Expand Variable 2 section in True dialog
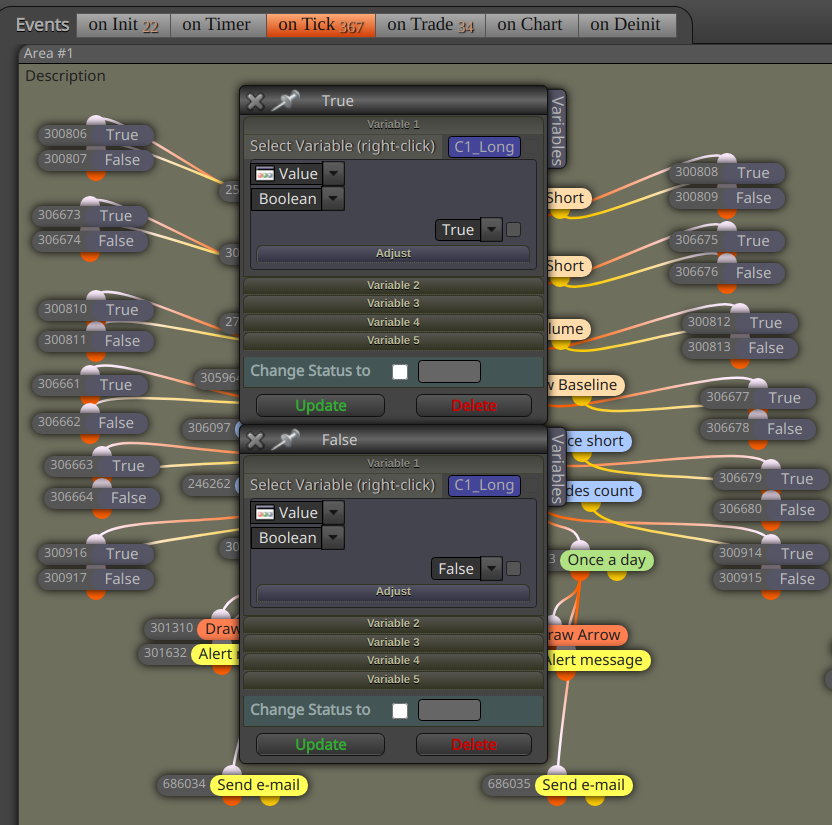 (393, 285)
